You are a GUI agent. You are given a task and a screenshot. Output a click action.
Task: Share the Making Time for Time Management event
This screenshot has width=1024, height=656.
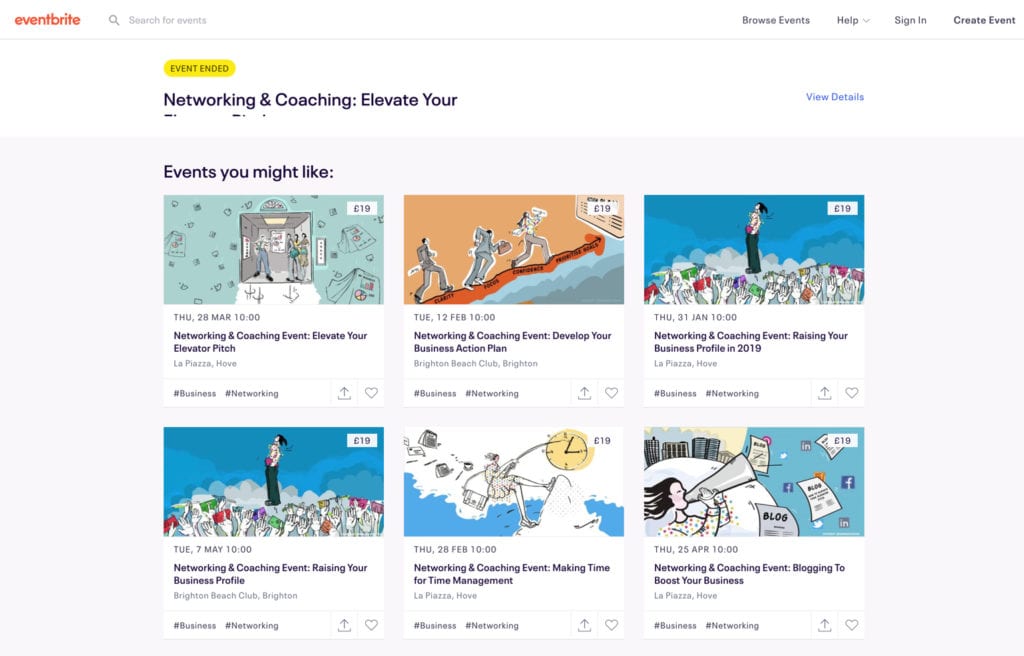click(x=584, y=625)
